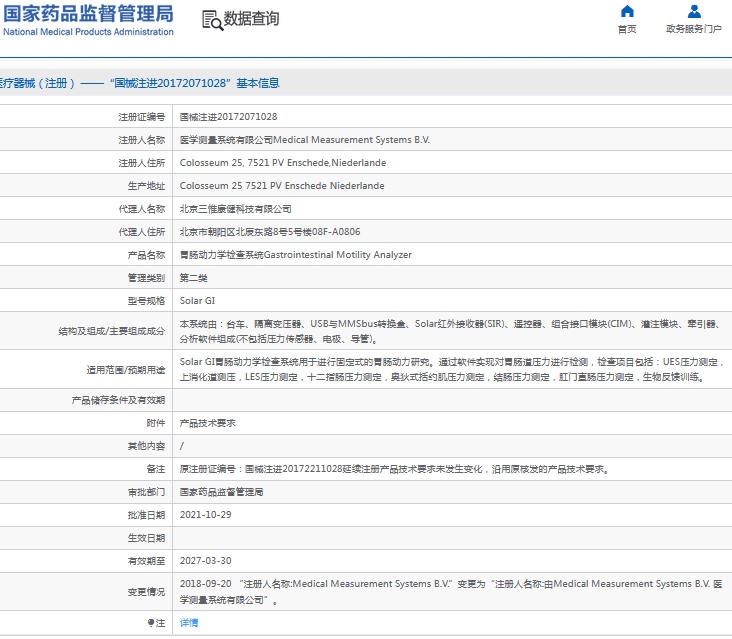Viewport: 732px width, 639px height.
Task: Select agent name 北京三惟康健科技有限公司
Action: pyautogui.click(x=236, y=209)
